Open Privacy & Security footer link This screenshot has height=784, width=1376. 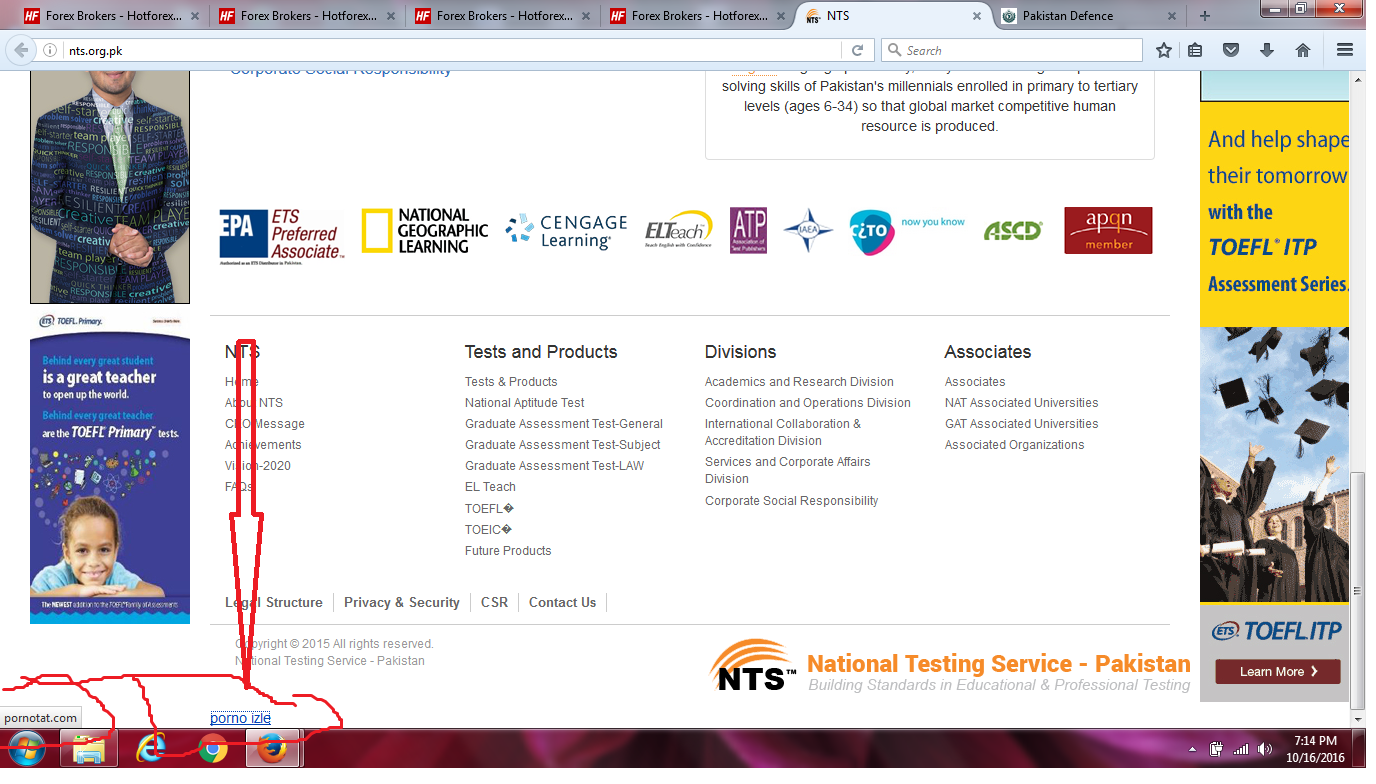click(x=402, y=602)
